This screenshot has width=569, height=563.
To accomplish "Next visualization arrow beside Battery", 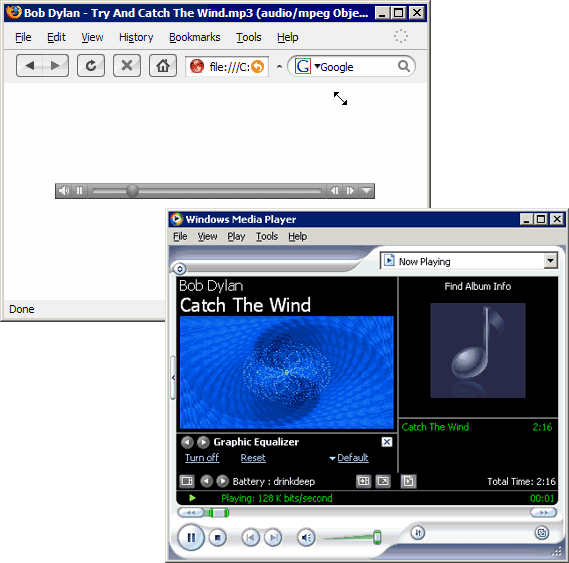I will point(222,481).
